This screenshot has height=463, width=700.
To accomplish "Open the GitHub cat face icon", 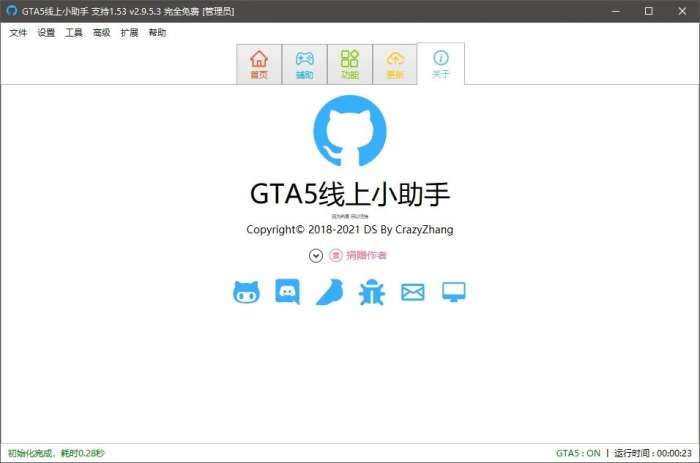I will 246,292.
